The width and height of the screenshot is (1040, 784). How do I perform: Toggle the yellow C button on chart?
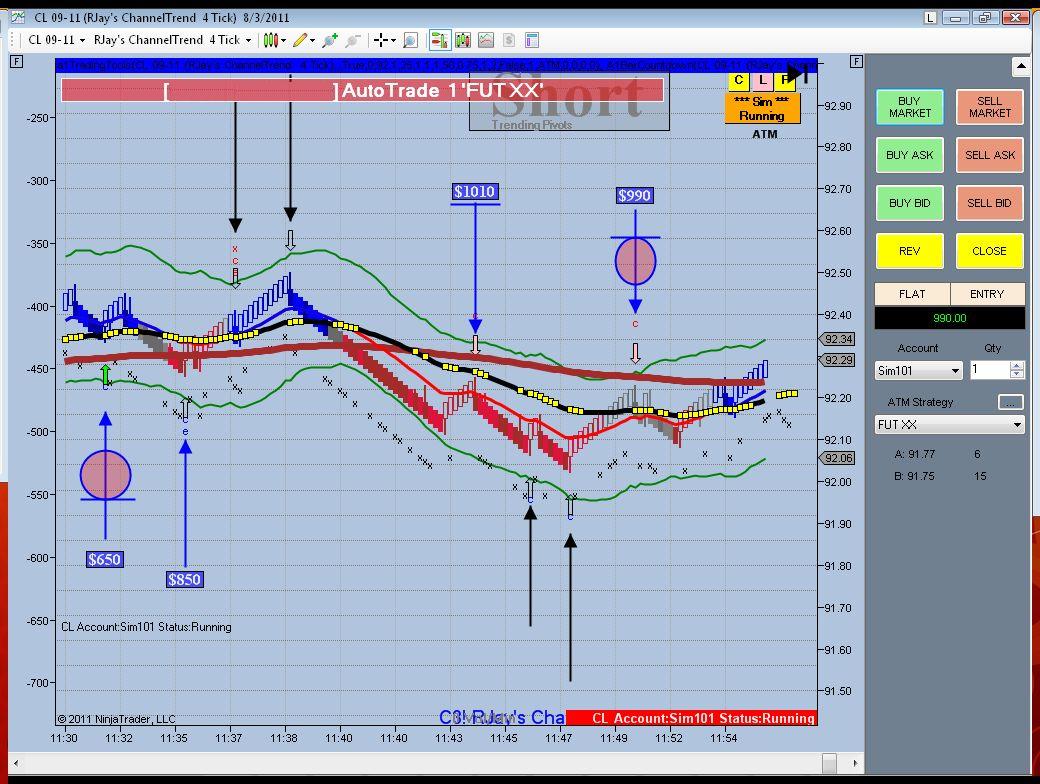tap(738, 80)
